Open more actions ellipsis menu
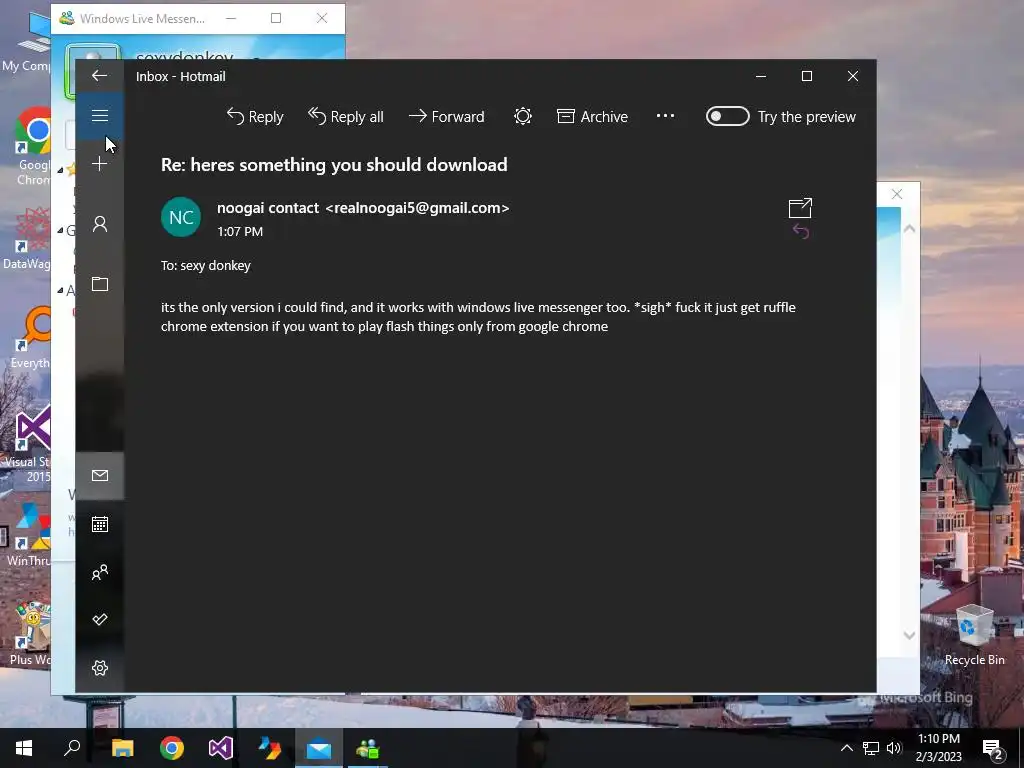This screenshot has width=1024, height=768. click(665, 116)
